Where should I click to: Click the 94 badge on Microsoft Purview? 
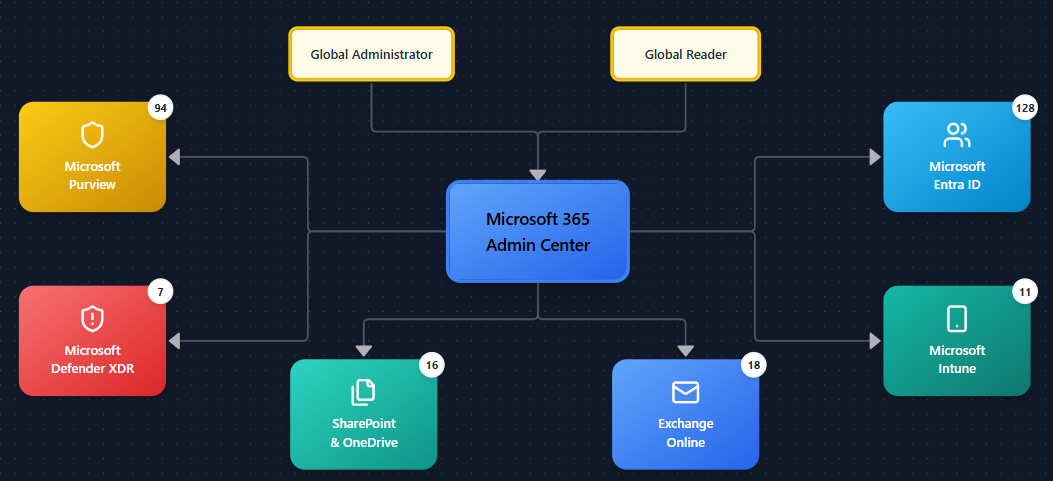click(160, 108)
